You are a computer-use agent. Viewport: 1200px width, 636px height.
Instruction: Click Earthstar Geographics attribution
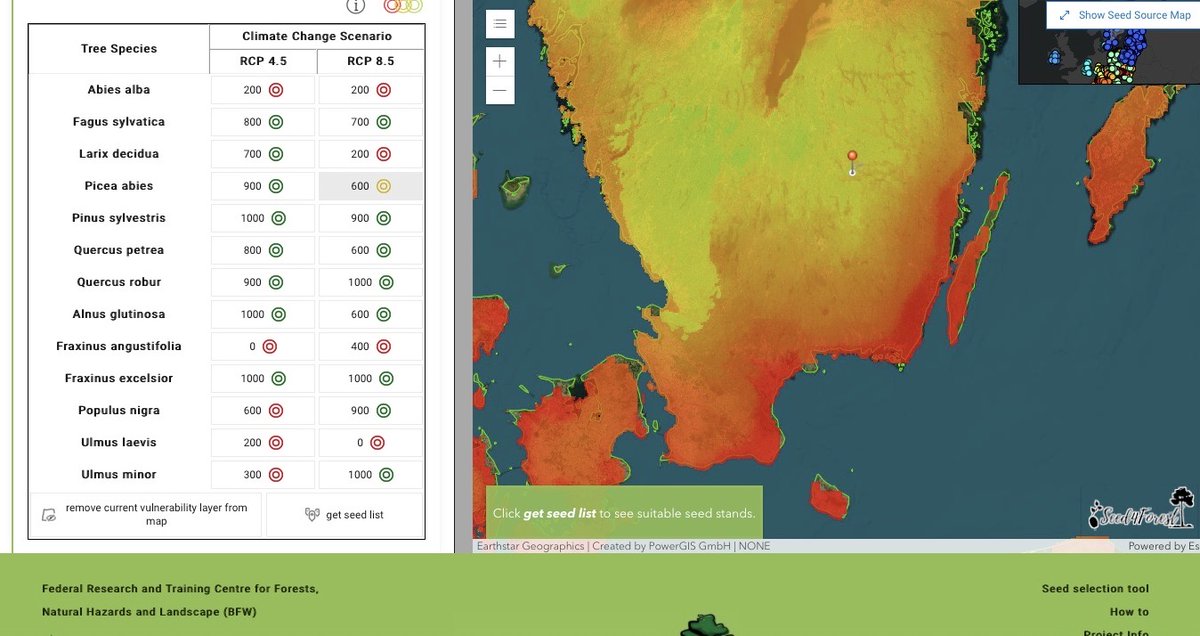click(530, 546)
